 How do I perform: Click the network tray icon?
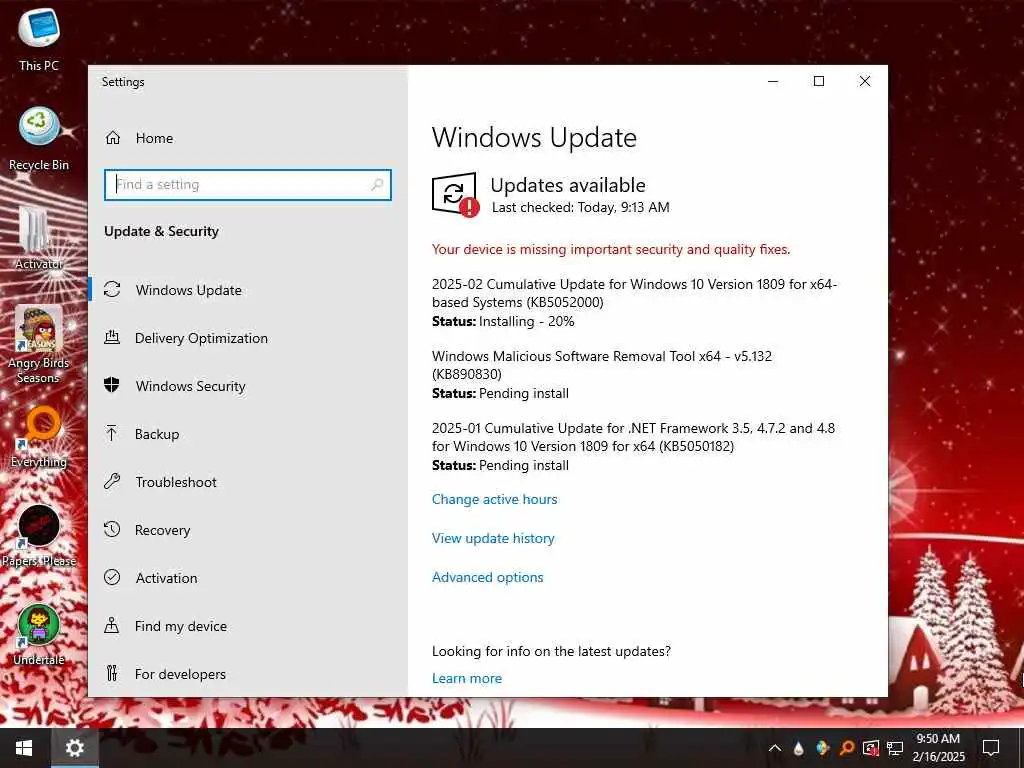pos(895,748)
